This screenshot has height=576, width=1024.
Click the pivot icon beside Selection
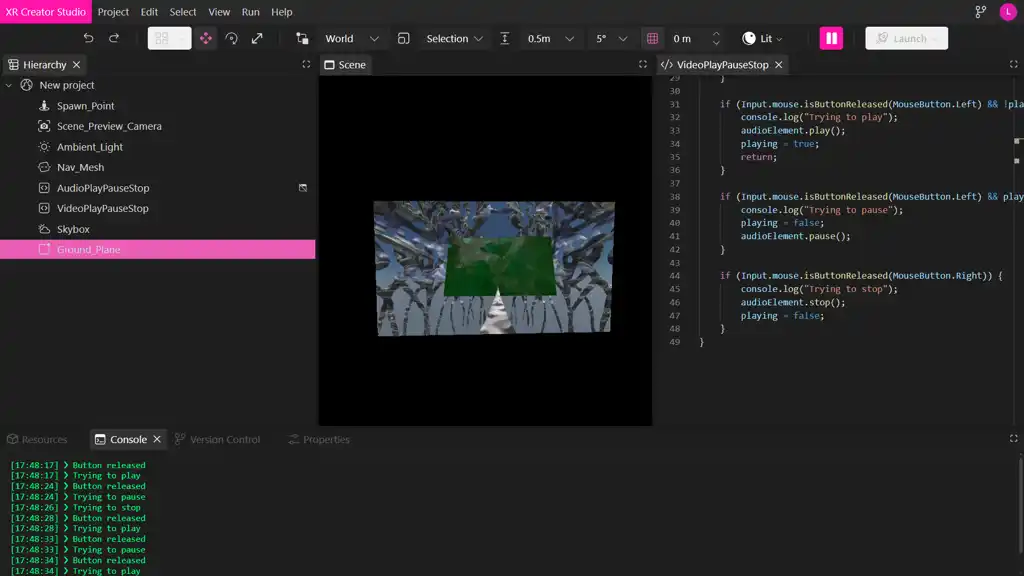[404, 39]
